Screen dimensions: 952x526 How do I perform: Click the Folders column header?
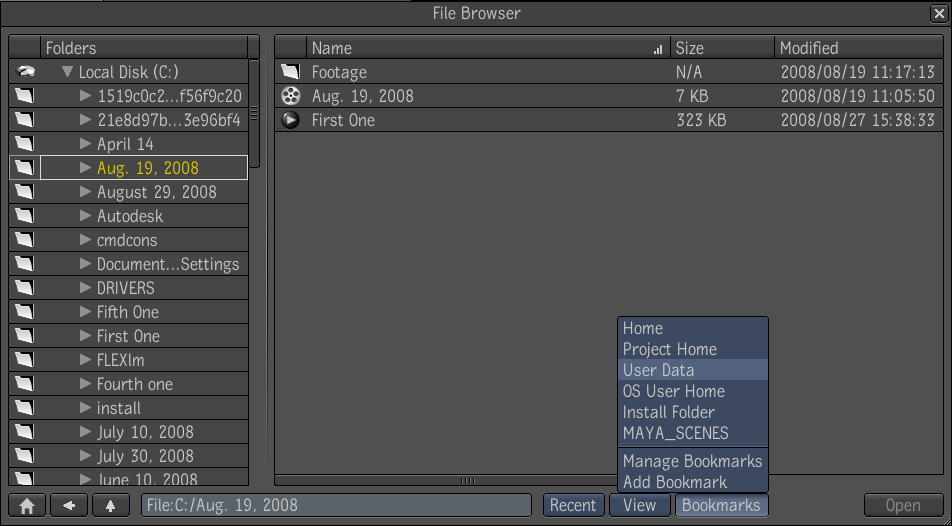144,48
